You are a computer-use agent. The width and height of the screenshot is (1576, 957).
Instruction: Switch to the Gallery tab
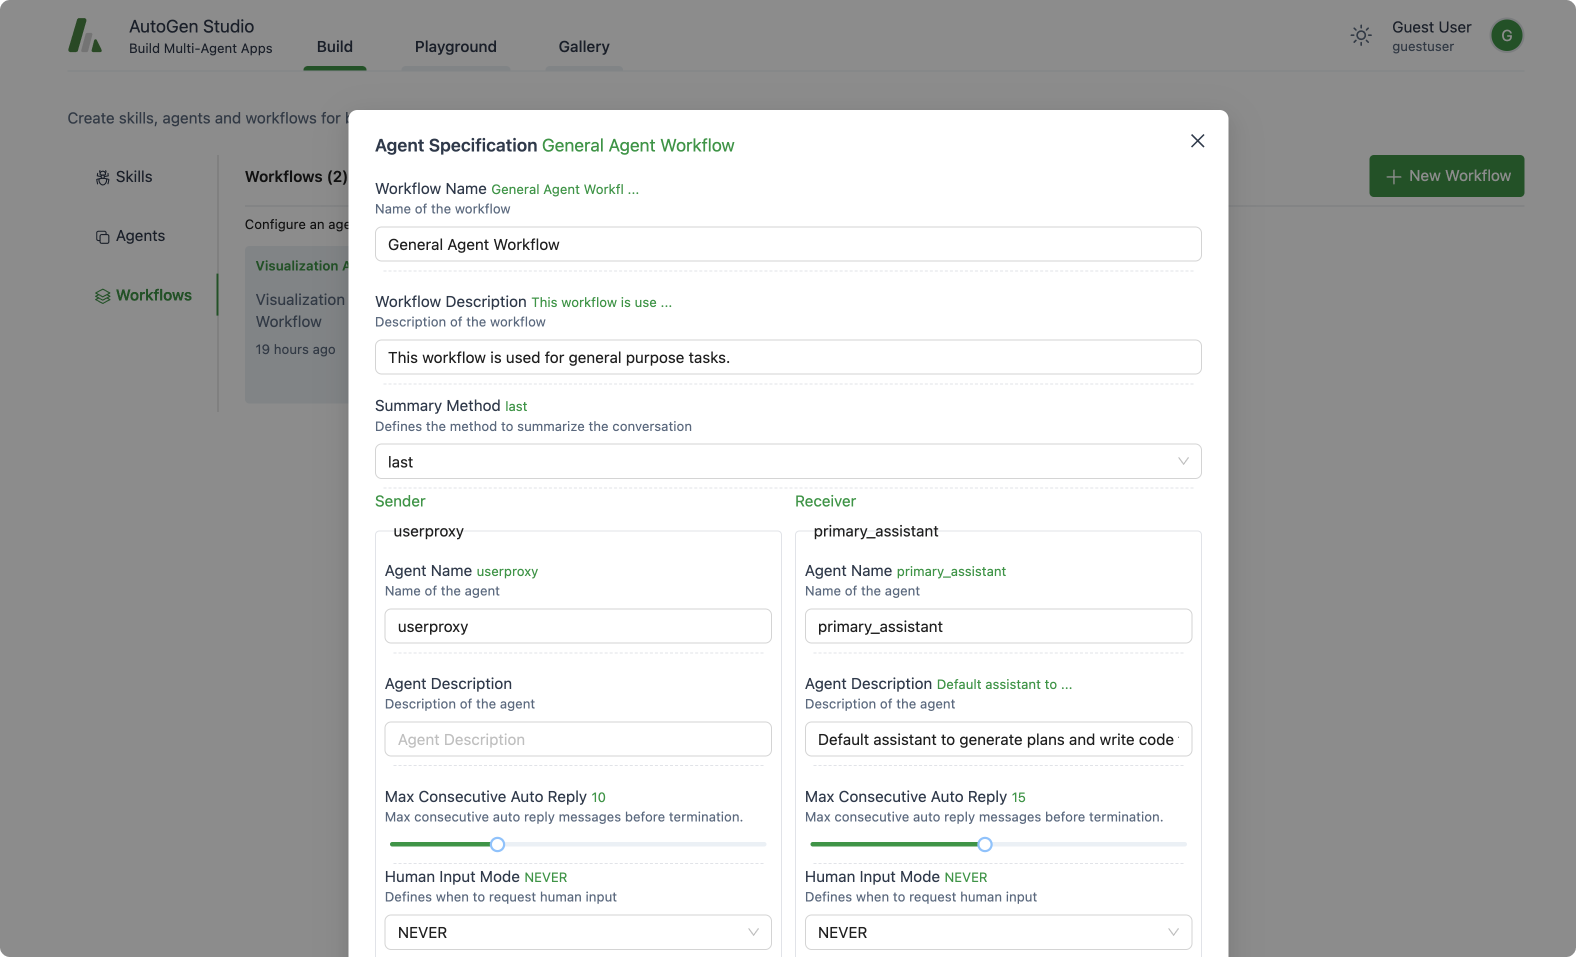click(x=583, y=47)
